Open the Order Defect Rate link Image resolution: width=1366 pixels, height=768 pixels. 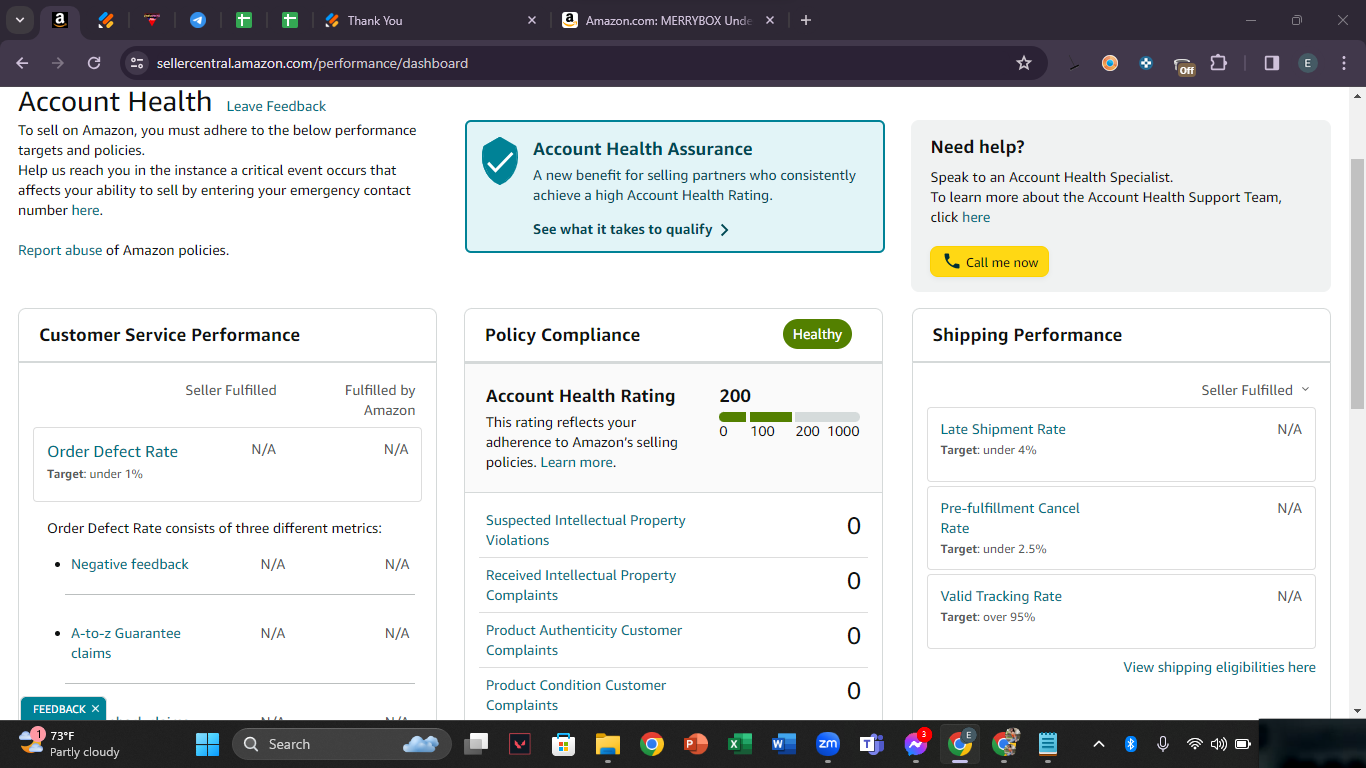[113, 451]
